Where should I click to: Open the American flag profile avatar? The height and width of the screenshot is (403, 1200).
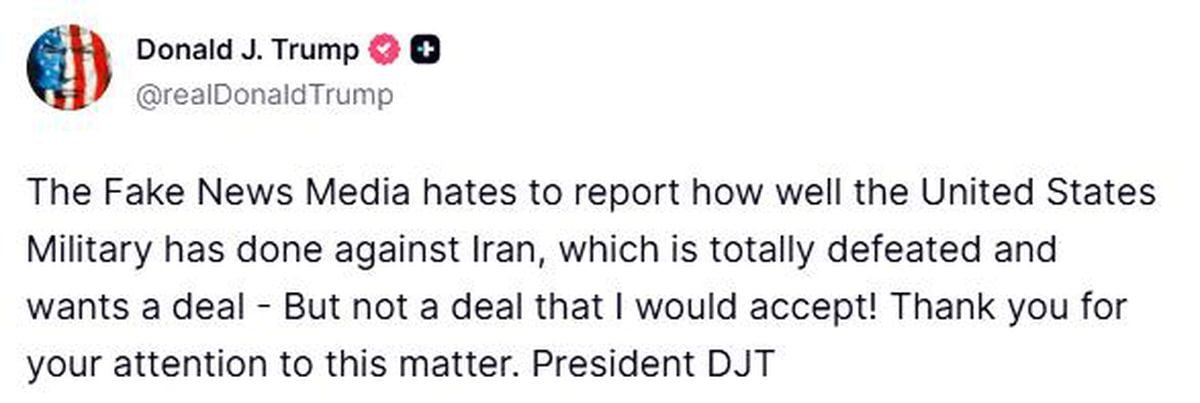coord(69,69)
